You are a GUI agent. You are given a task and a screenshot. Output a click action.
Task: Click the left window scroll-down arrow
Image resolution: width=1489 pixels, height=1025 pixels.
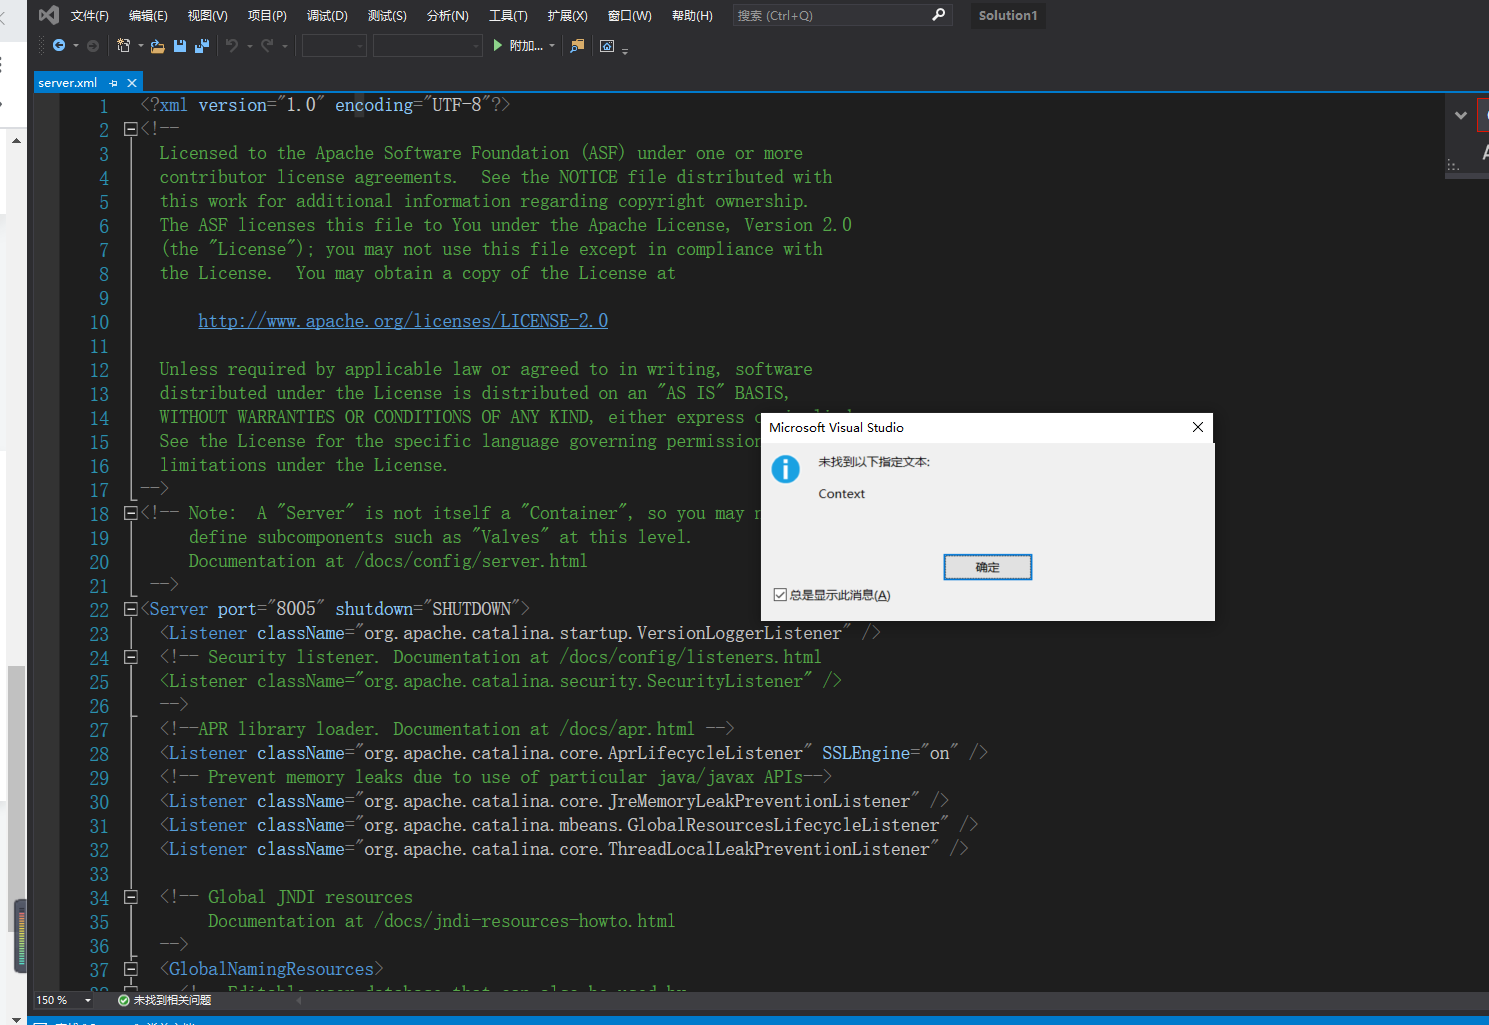click(16, 1018)
